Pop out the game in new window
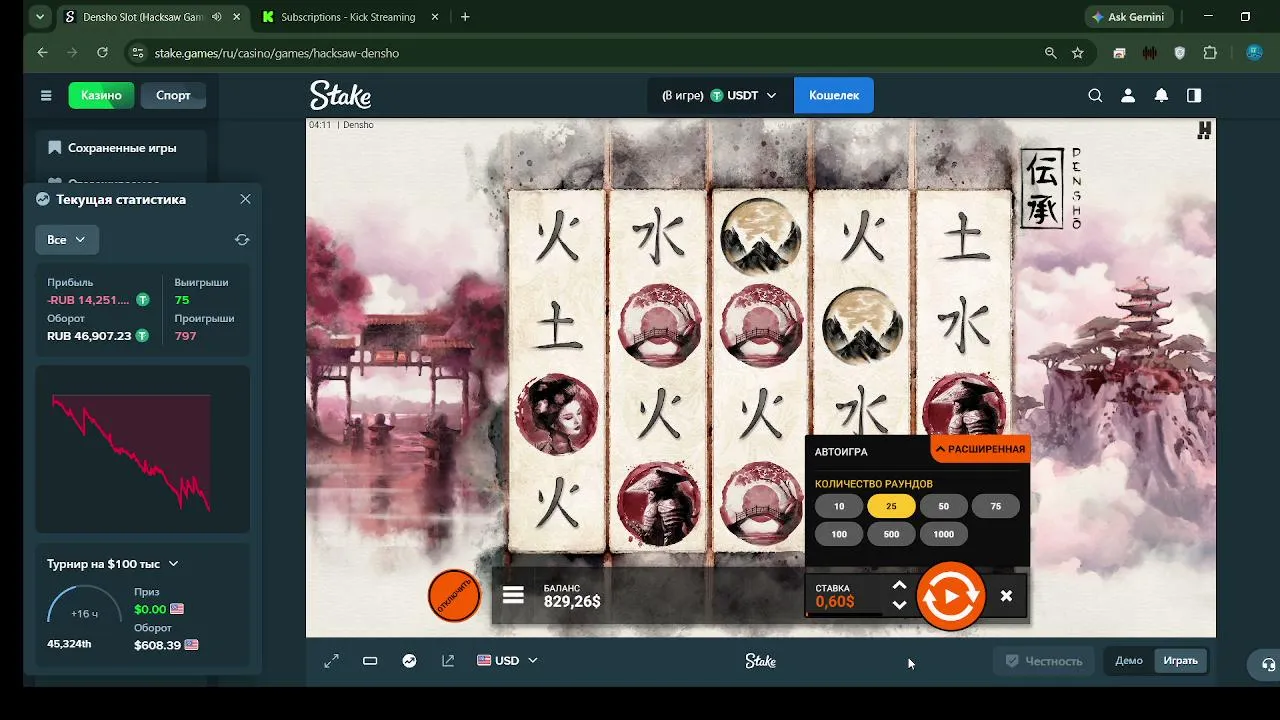Viewport: 1280px width, 720px height. (448, 661)
